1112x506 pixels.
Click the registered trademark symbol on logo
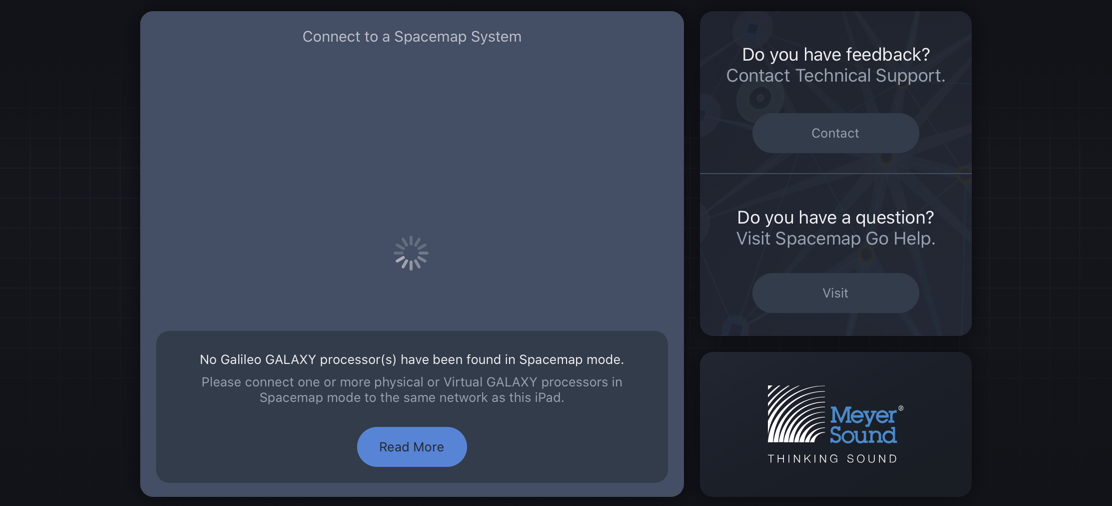[x=901, y=409]
